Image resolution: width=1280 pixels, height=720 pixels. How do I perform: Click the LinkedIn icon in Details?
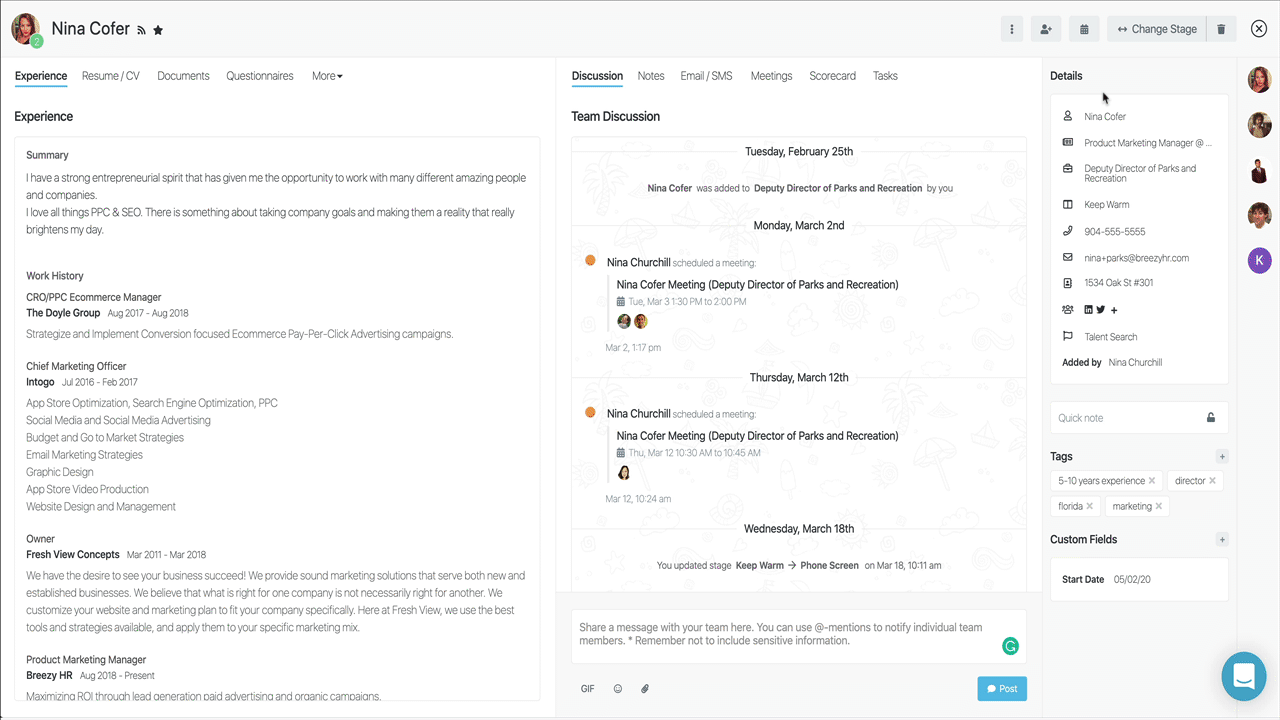pyautogui.click(x=1089, y=310)
